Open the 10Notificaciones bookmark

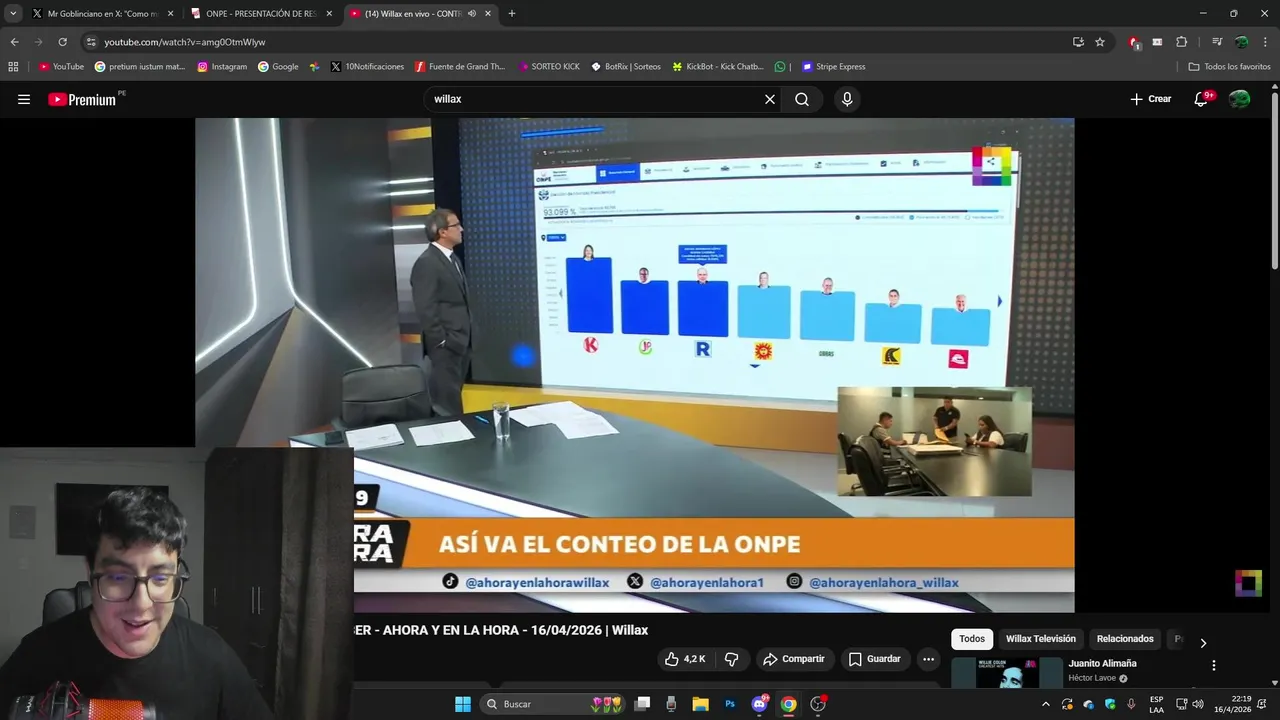(367, 67)
